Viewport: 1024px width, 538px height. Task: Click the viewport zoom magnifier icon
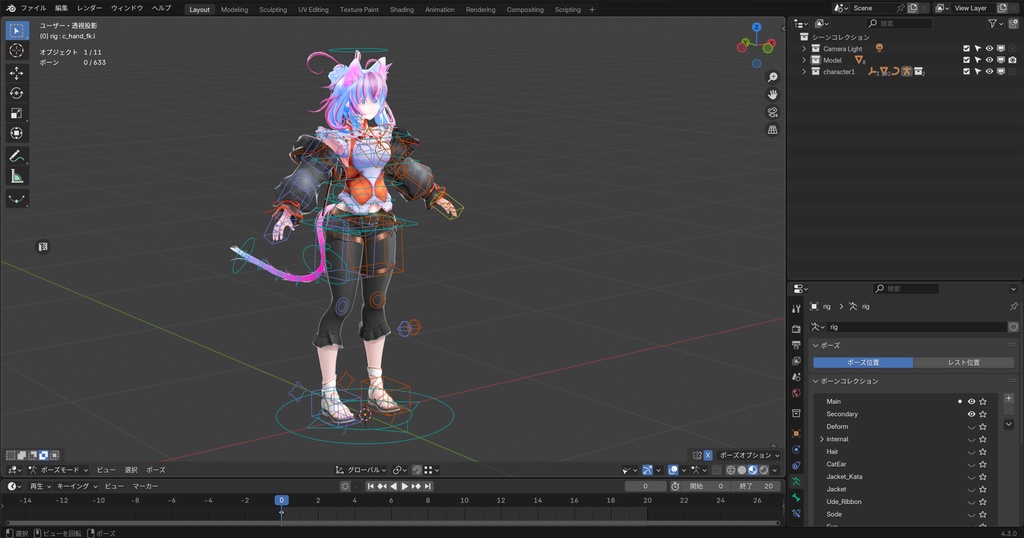(x=773, y=77)
